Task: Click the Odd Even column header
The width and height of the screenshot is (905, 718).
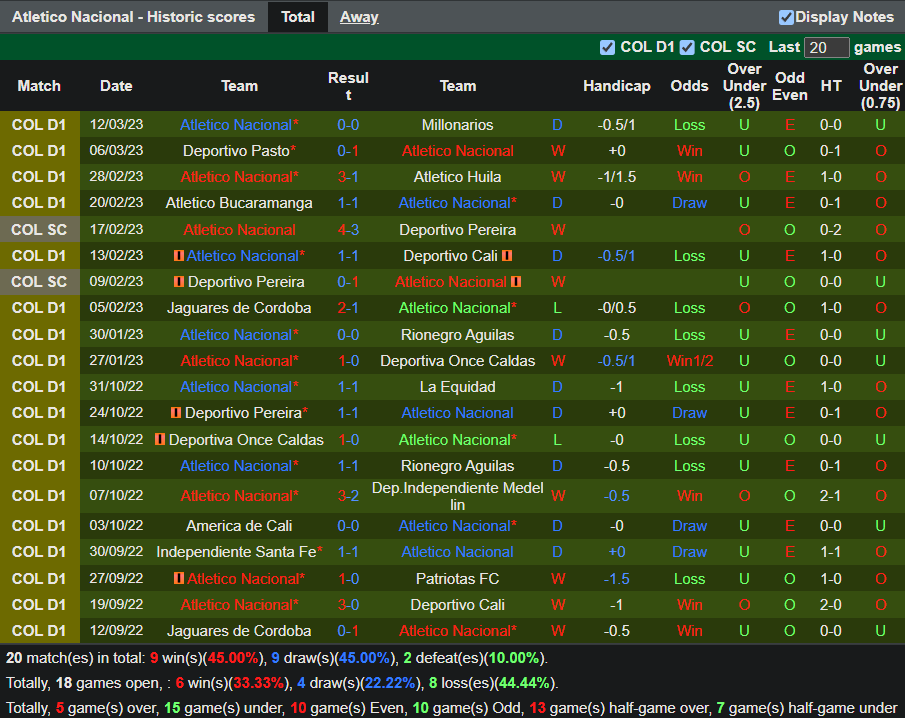Action: (790, 86)
